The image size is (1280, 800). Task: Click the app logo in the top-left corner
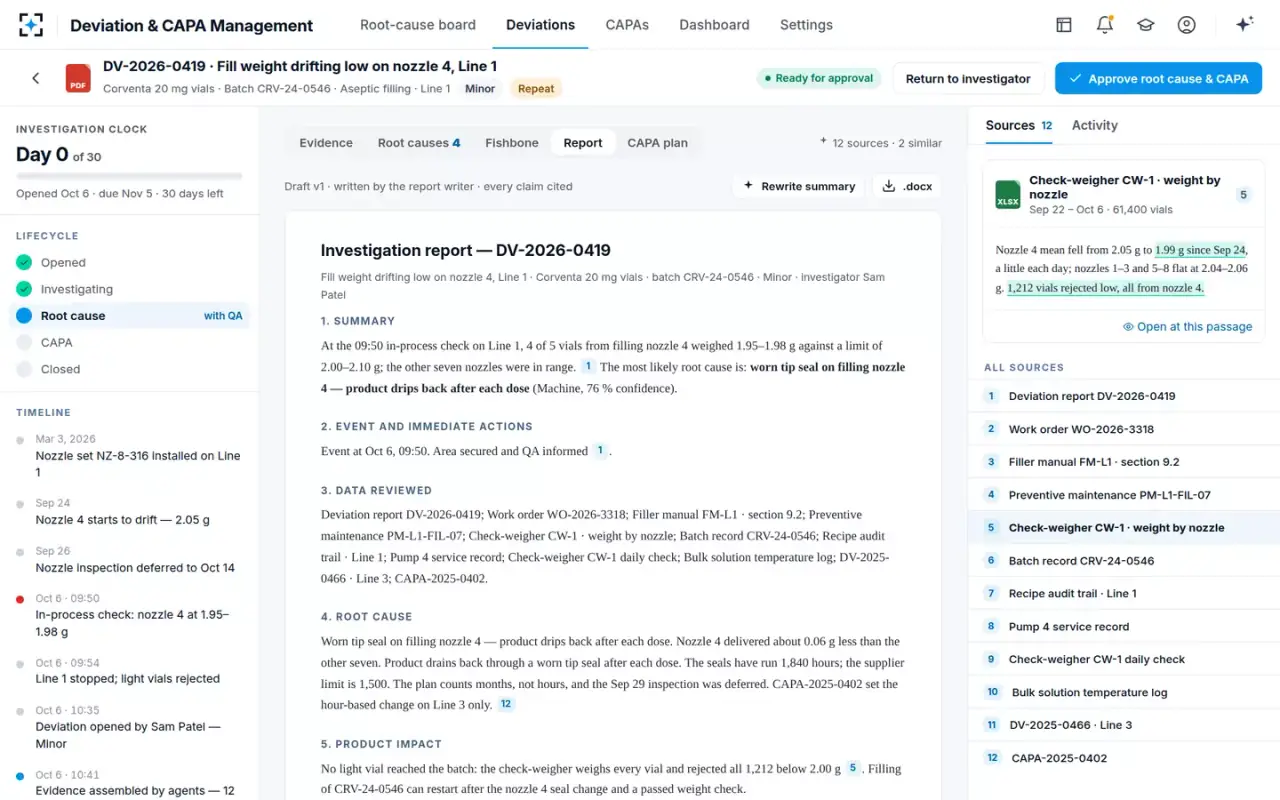point(31,25)
